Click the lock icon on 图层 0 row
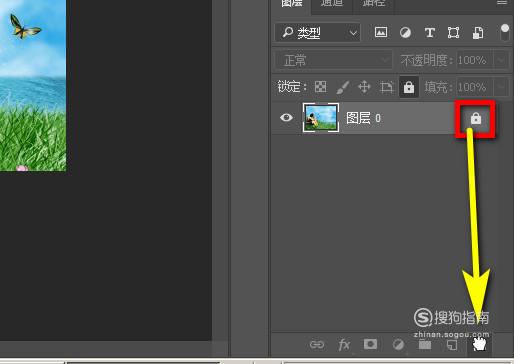Viewport: 514px width, 364px height. click(476, 118)
